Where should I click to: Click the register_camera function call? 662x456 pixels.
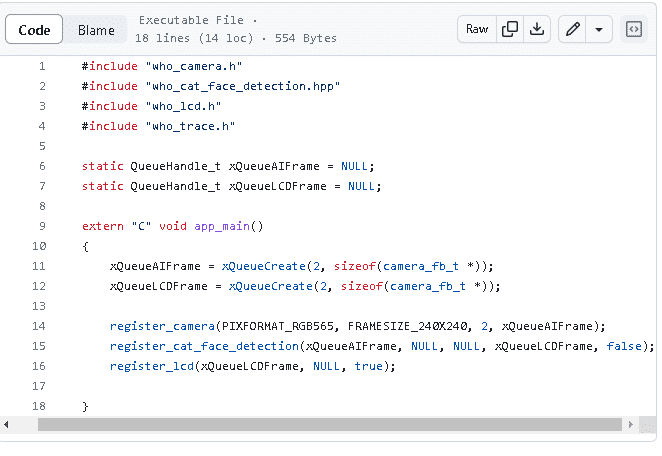[162, 326]
